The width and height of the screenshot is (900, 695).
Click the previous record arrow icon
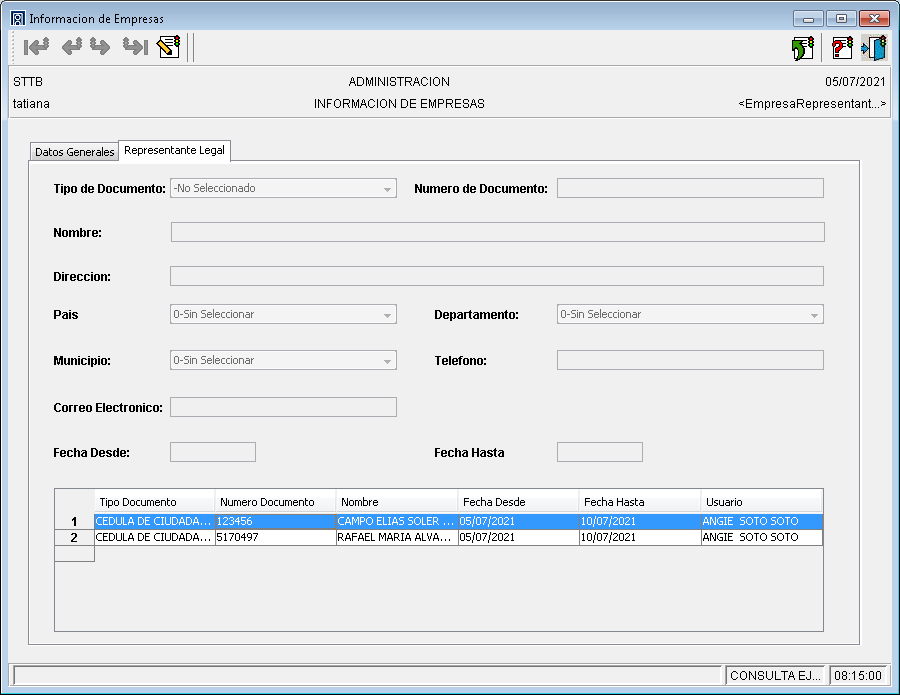click(71, 47)
